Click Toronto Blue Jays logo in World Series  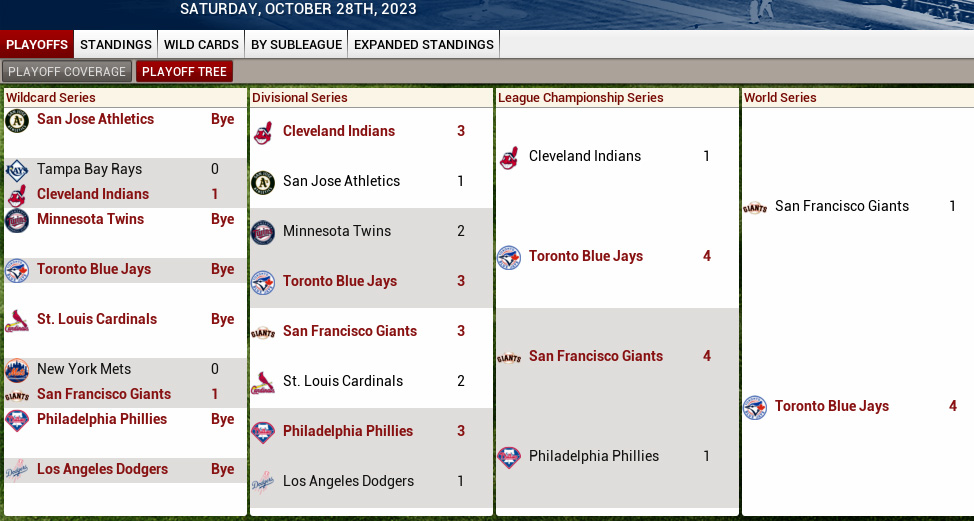(755, 407)
